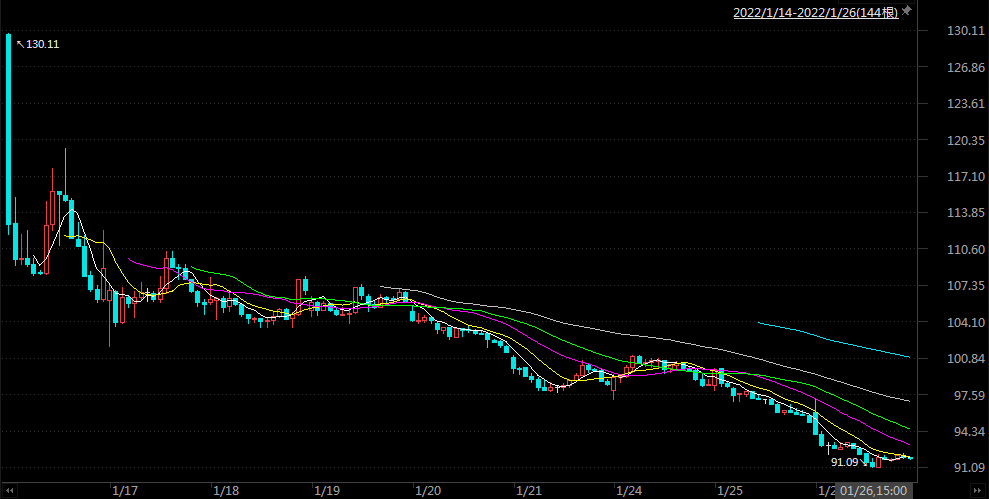Viewport: 989px width, 499px height.
Task: Choose the 1/24 date axis marker
Action: pyautogui.click(x=630, y=491)
